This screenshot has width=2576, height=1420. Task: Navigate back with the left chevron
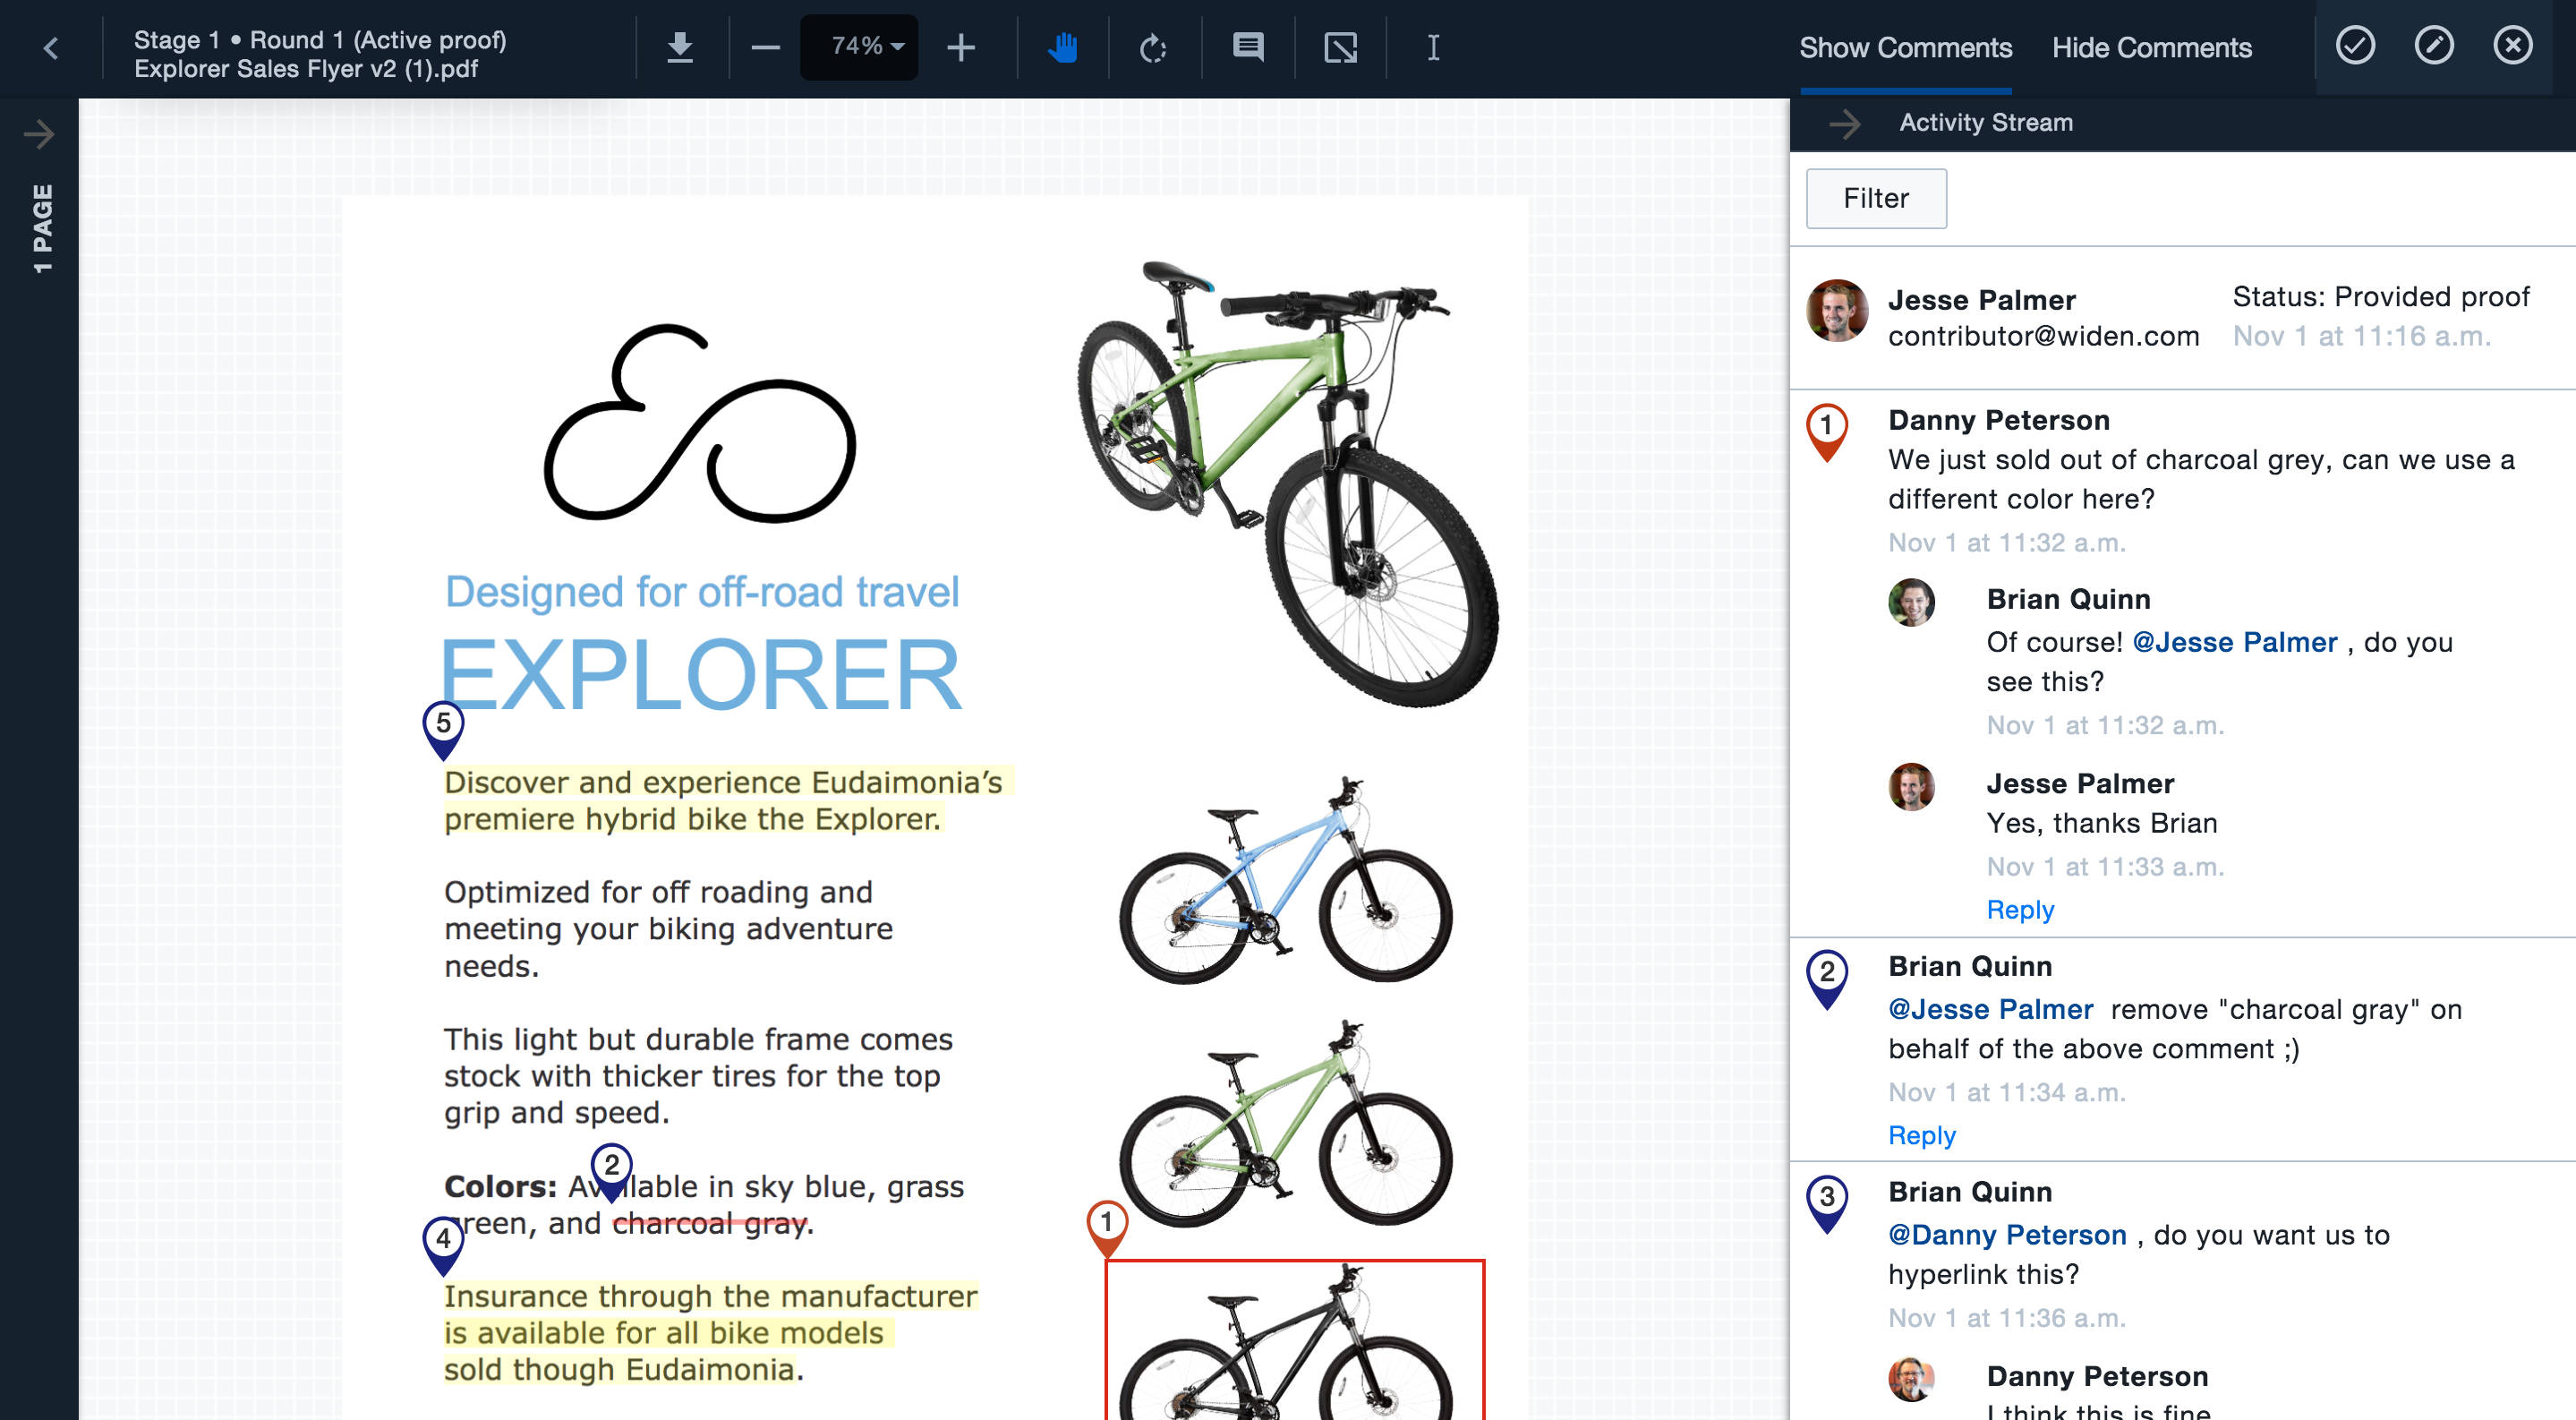click(x=49, y=47)
